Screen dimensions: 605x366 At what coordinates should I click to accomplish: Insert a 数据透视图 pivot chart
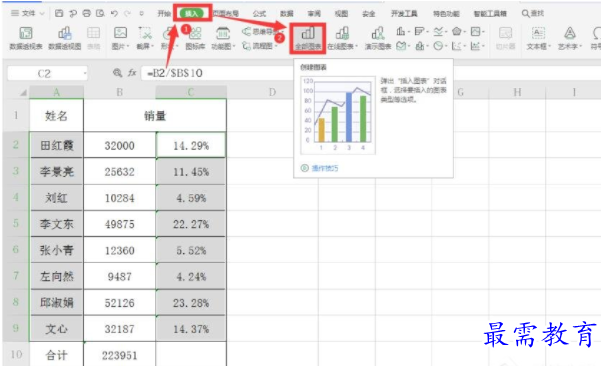(64, 39)
